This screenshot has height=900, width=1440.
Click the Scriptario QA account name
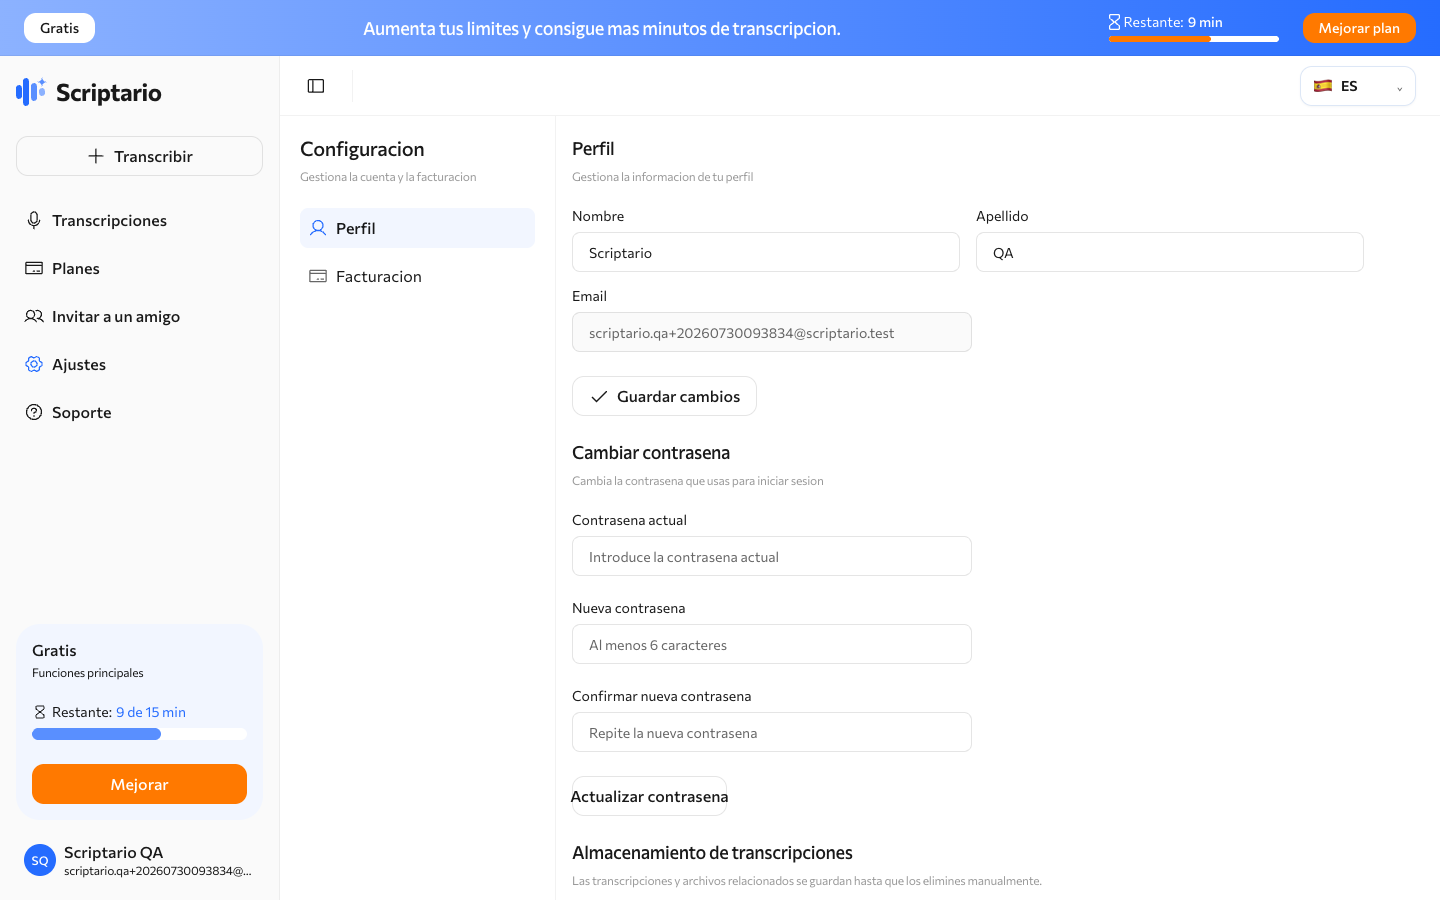(114, 852)
